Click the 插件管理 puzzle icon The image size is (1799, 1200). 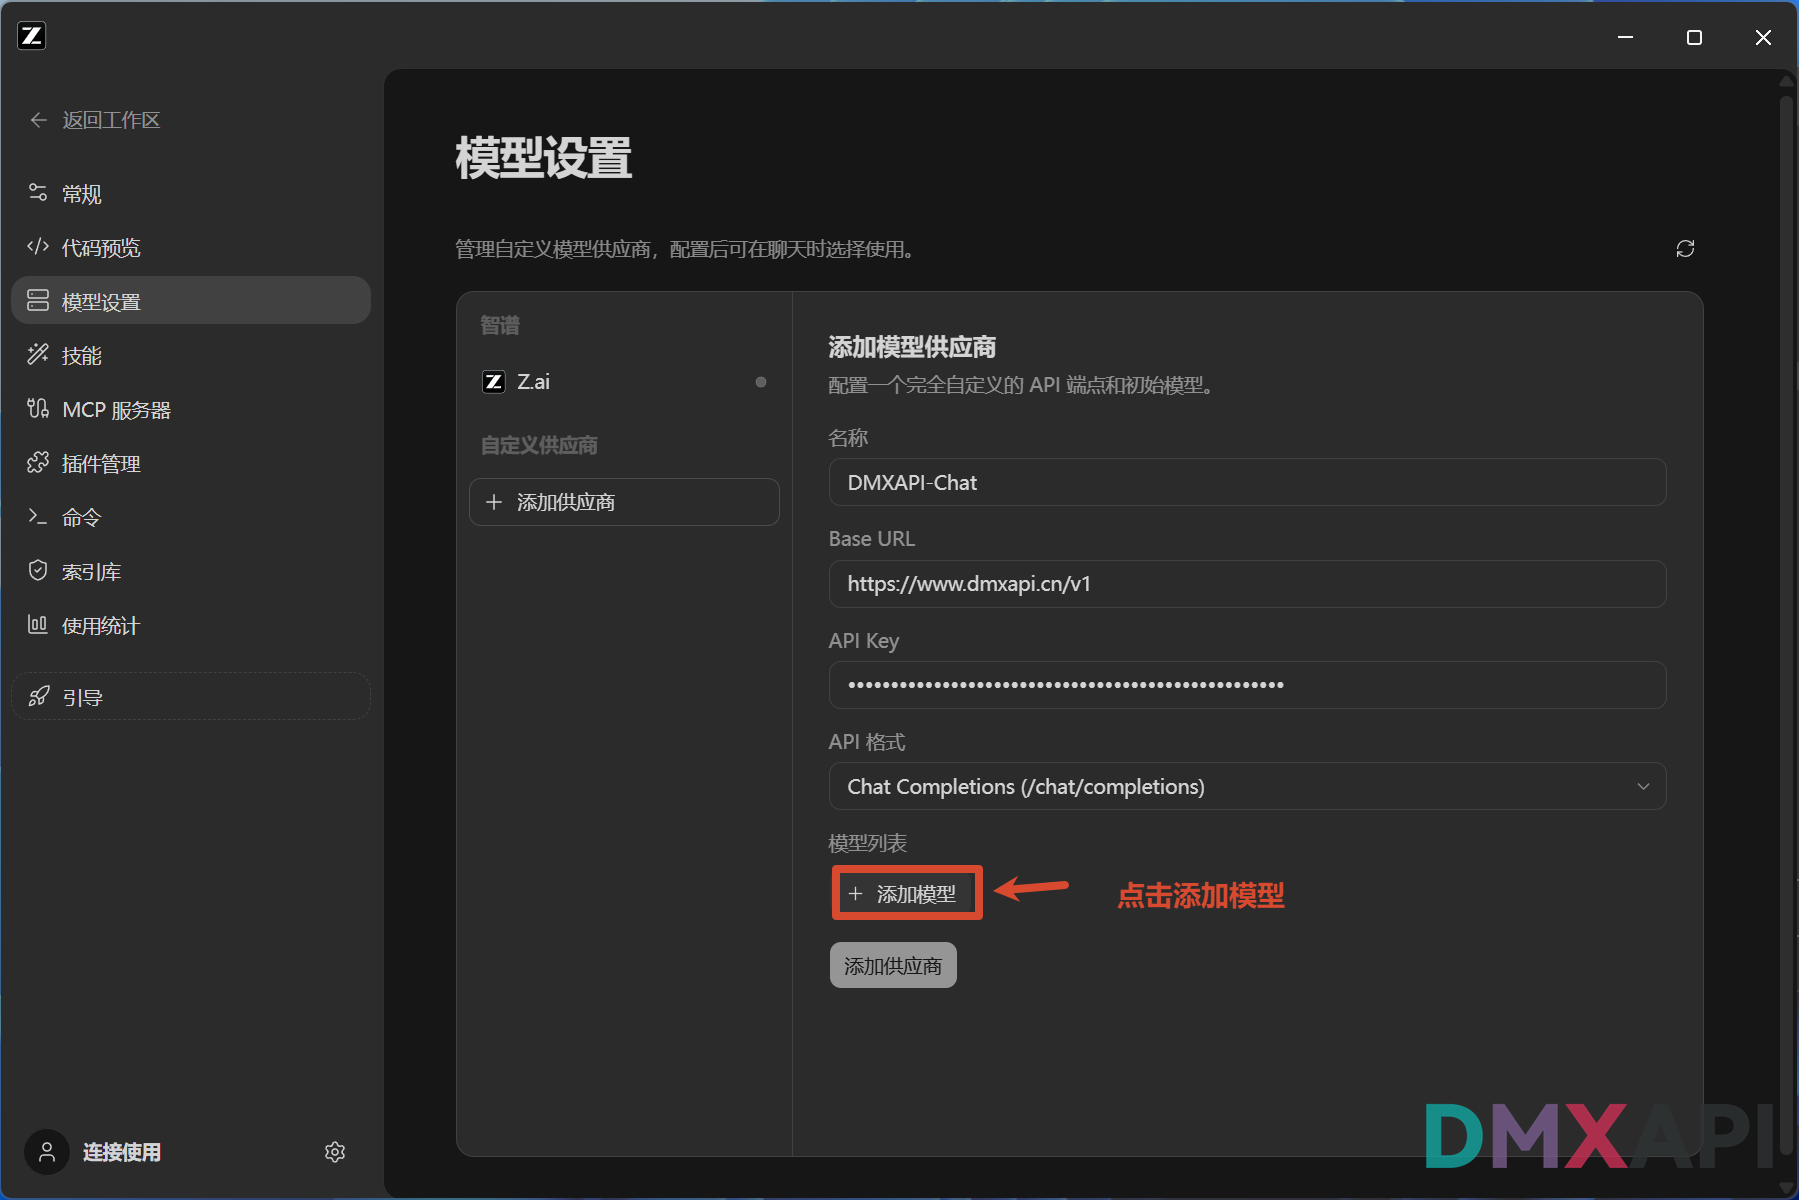pos(38,462)
